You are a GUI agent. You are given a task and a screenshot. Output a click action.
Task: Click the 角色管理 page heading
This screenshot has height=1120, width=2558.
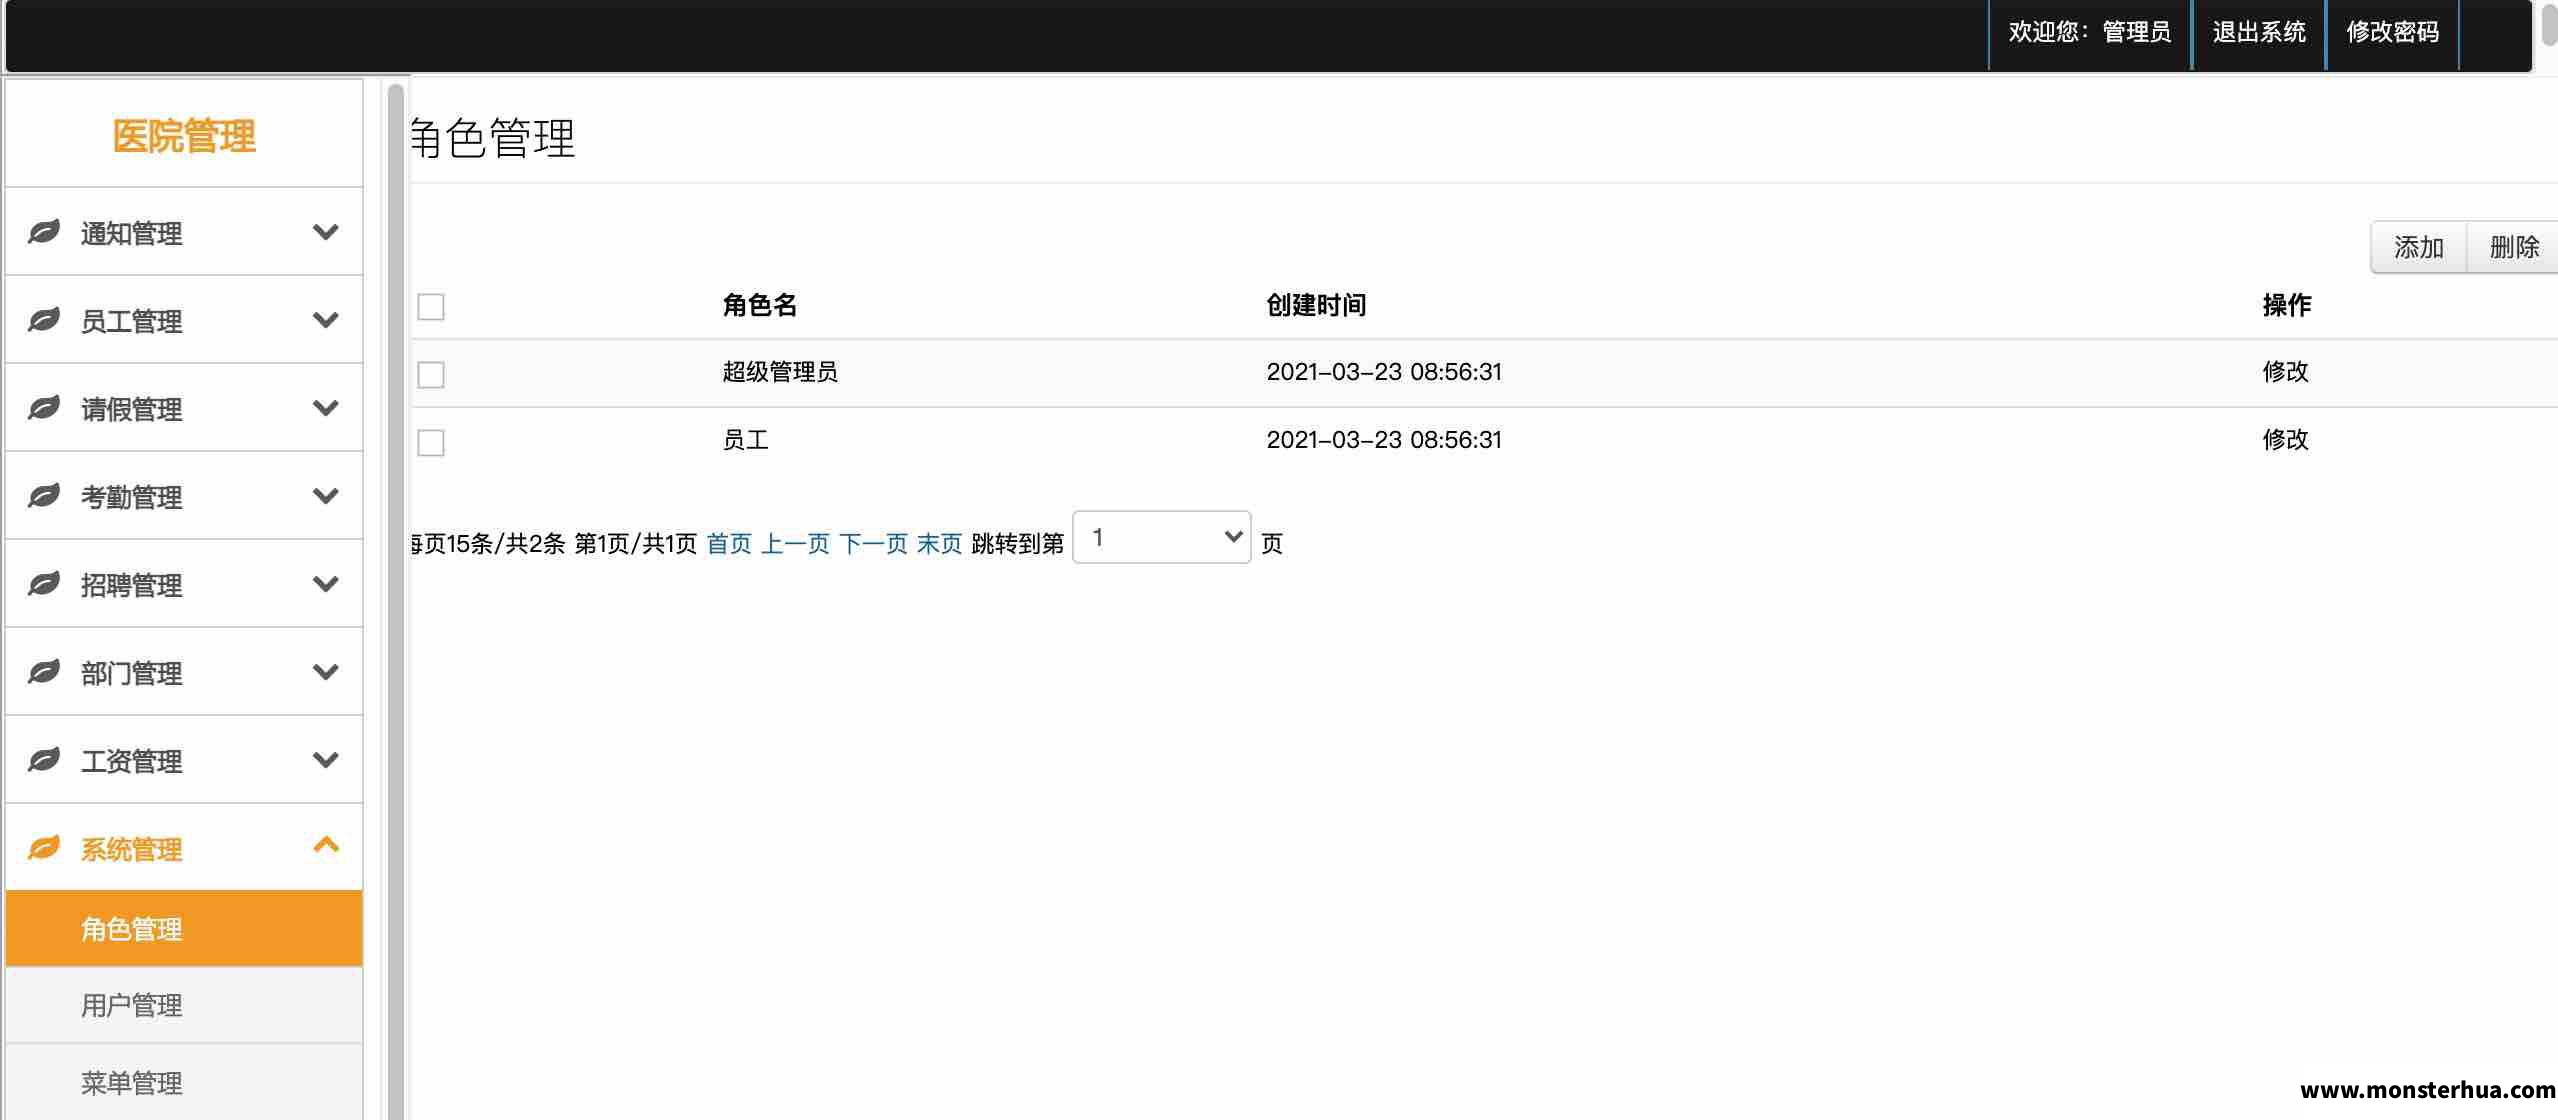click(x=493, y=138)
